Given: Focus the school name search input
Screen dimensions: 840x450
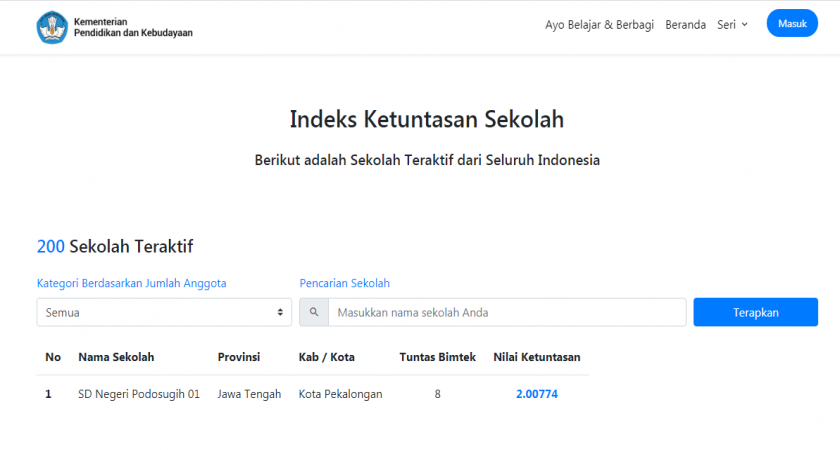Looking at the screenshot, I should pyautogui.click(x=506, y=312).
